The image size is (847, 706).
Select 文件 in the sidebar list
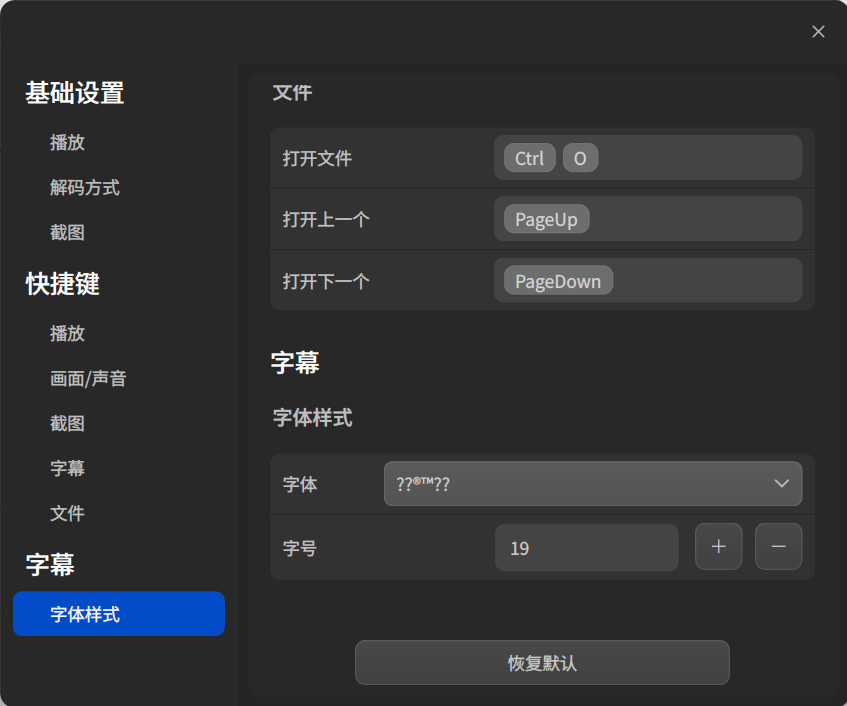coord(68,514)
